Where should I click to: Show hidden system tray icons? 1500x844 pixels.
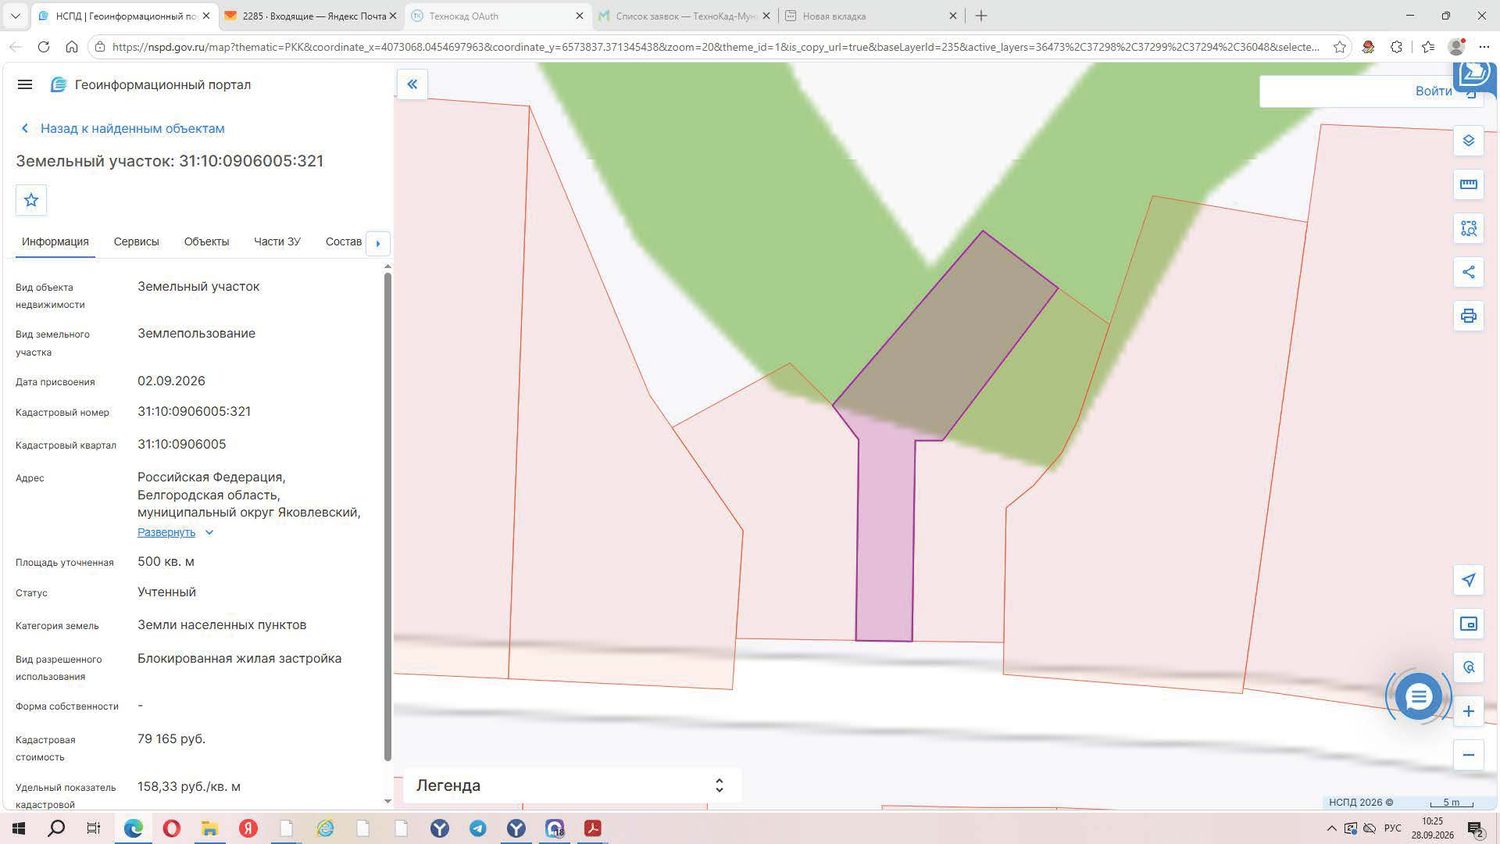(1331, 828)
